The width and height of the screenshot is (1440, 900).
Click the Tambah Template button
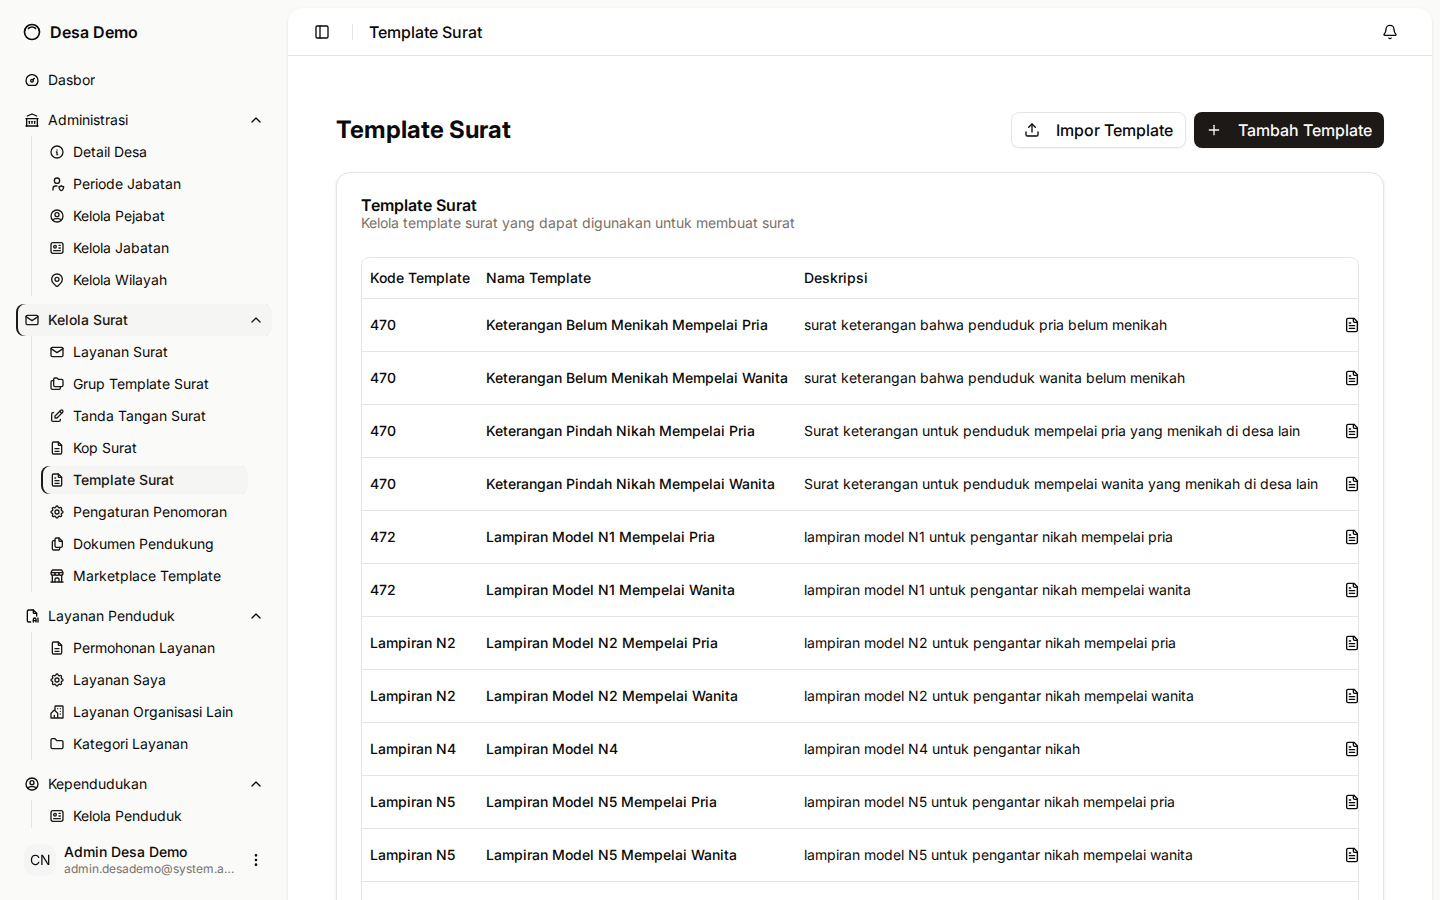(1289, 130)
